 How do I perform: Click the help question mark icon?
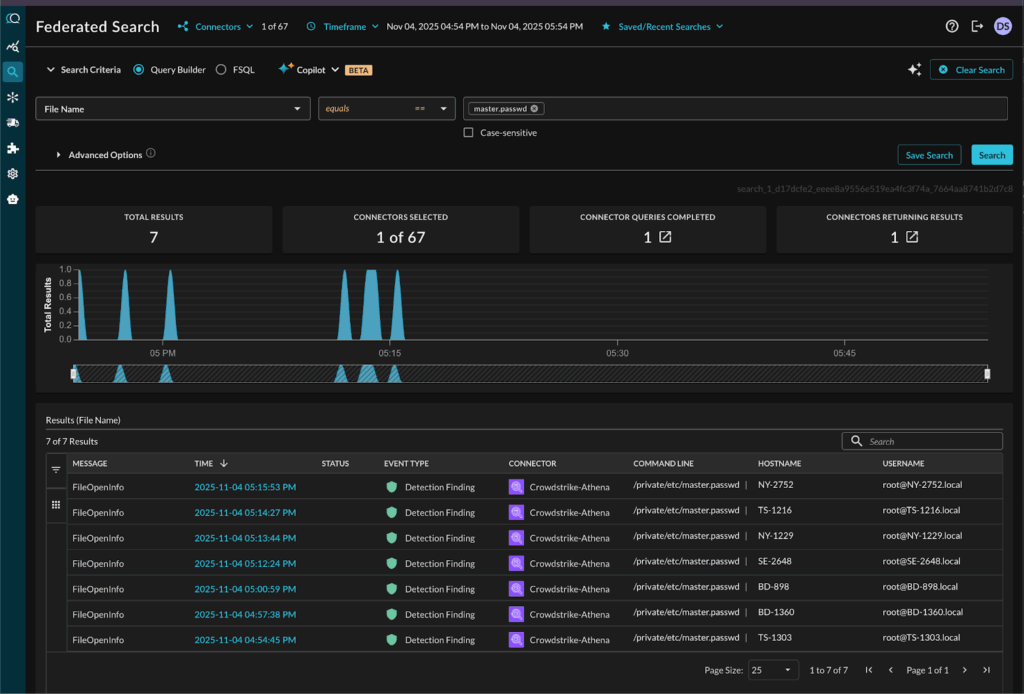coord(952,27)
